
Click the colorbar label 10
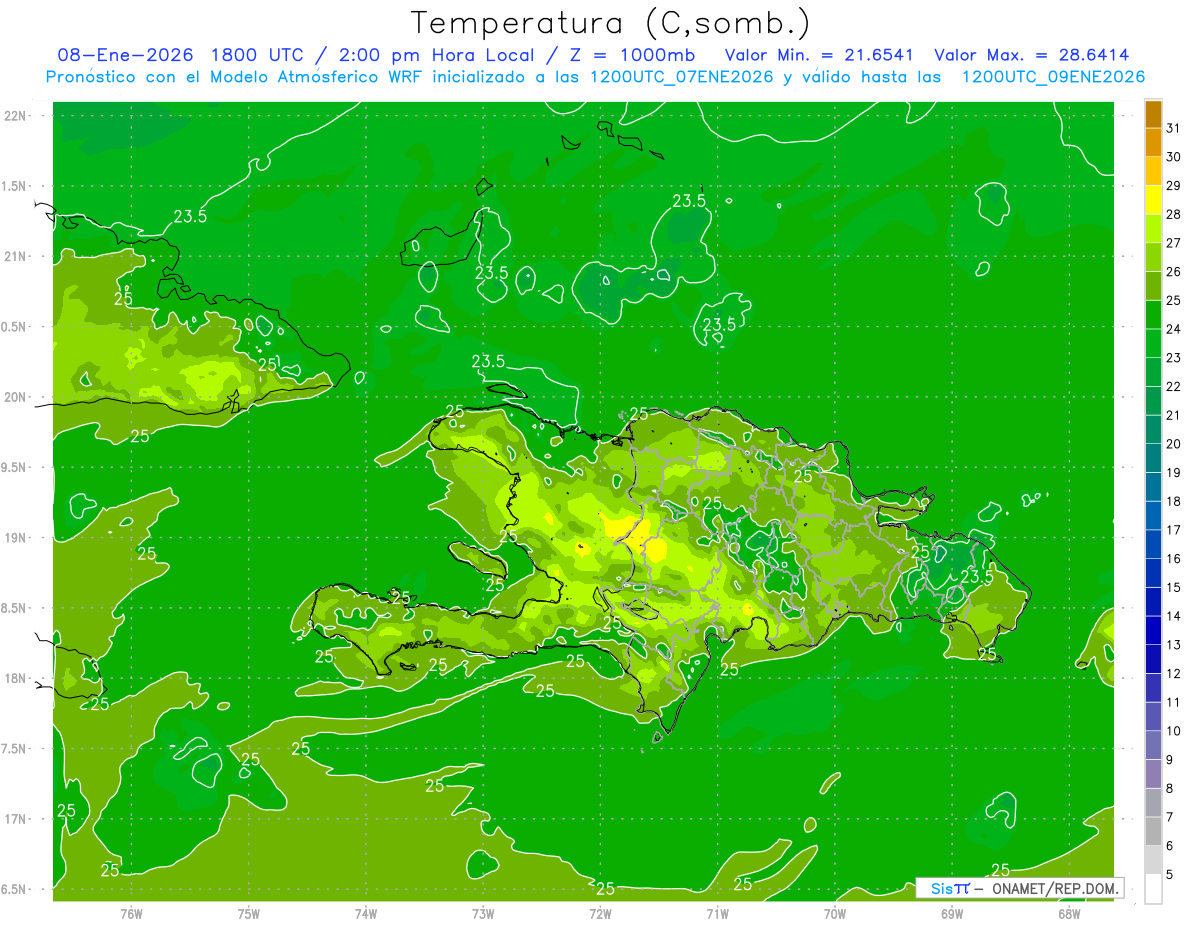(x=1174, y=731)
